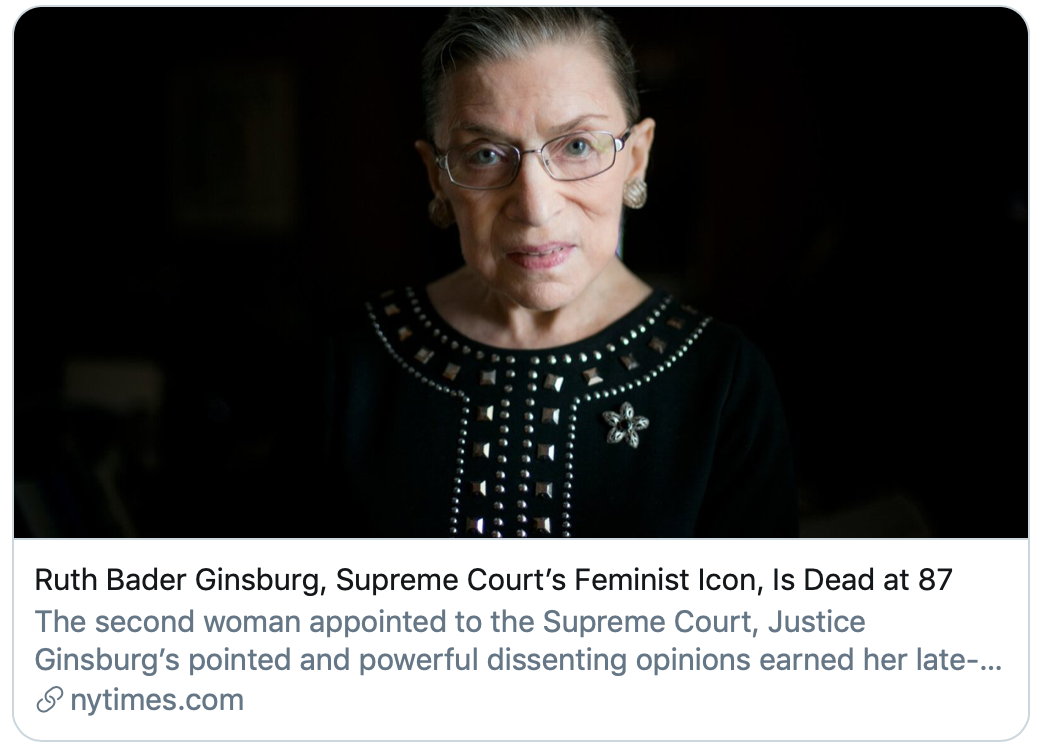1044x756 pixels.
Task: Click the name 'Ruth Bader Ginsburg' in the title
Action: (x=176, y=579)
